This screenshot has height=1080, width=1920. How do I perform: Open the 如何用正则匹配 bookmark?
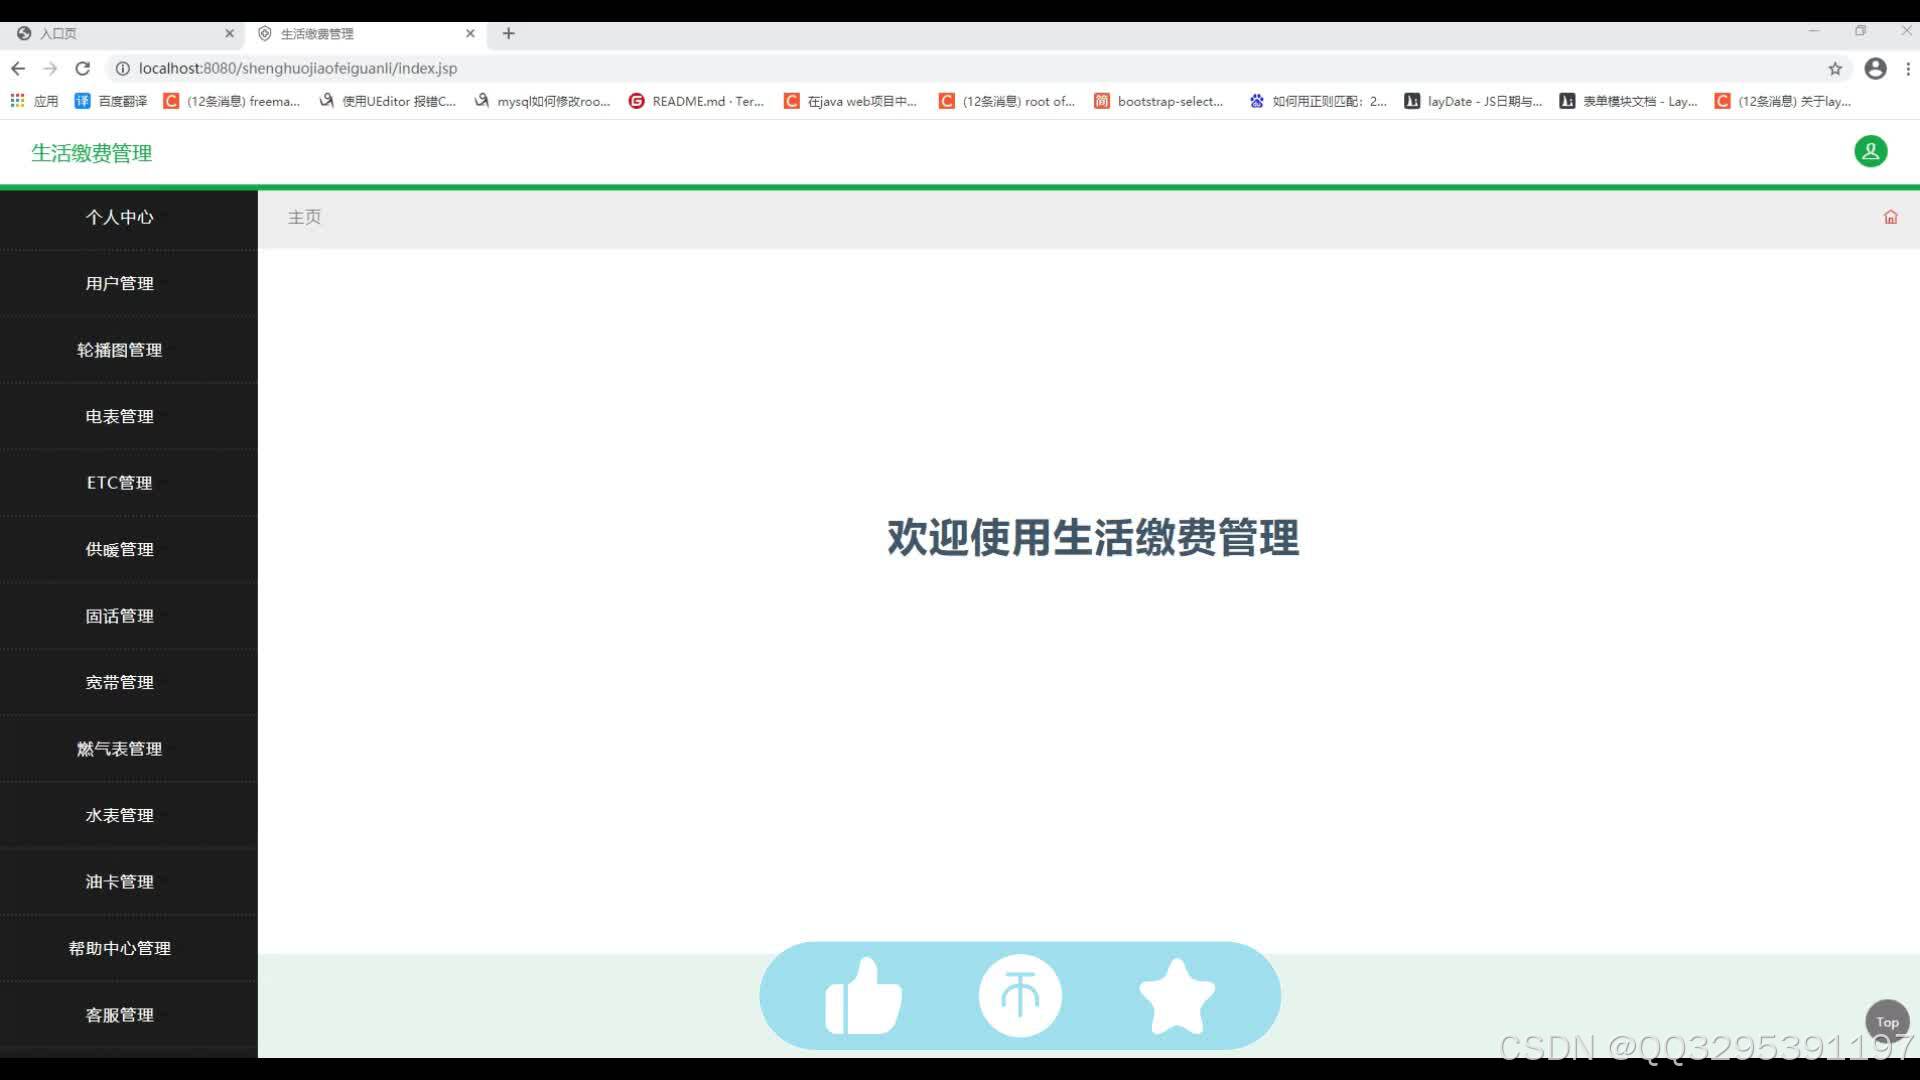[1318, 101]
